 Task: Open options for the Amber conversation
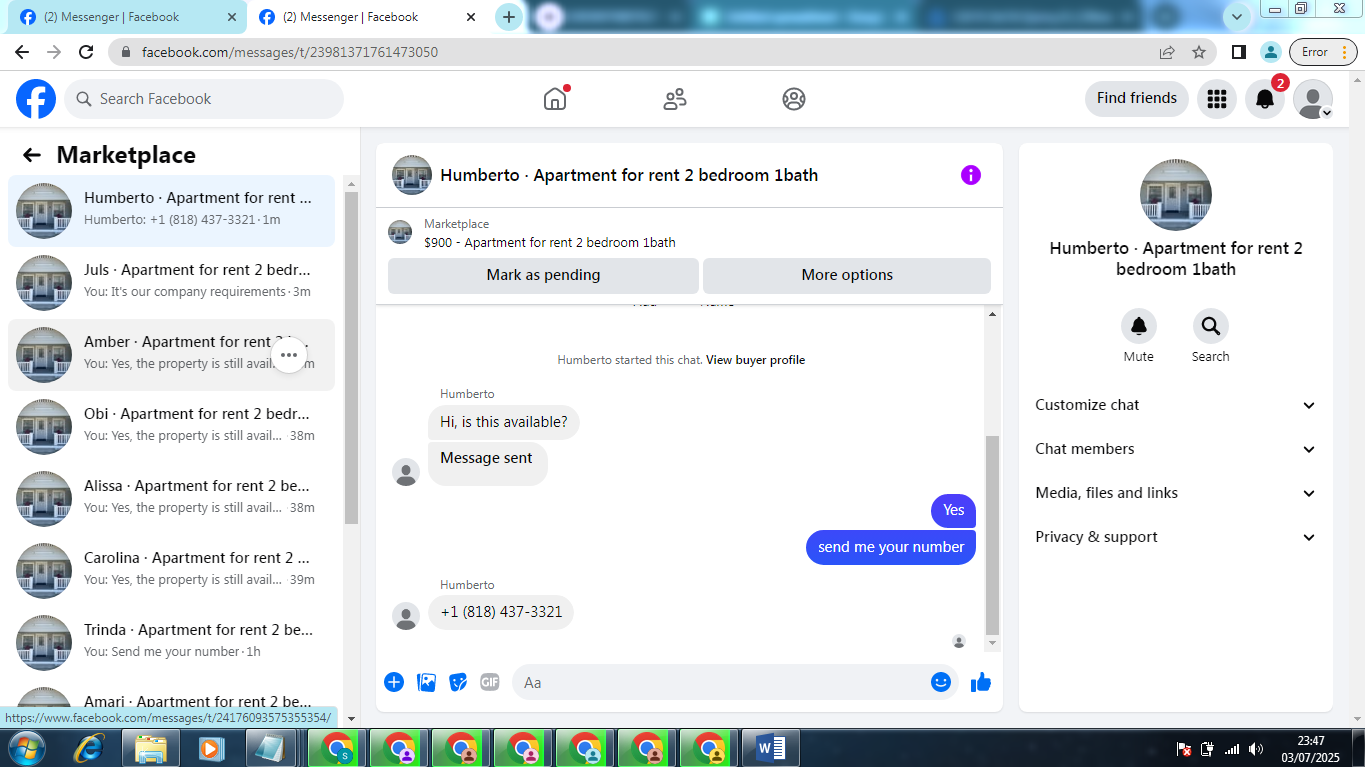[289, 354]
